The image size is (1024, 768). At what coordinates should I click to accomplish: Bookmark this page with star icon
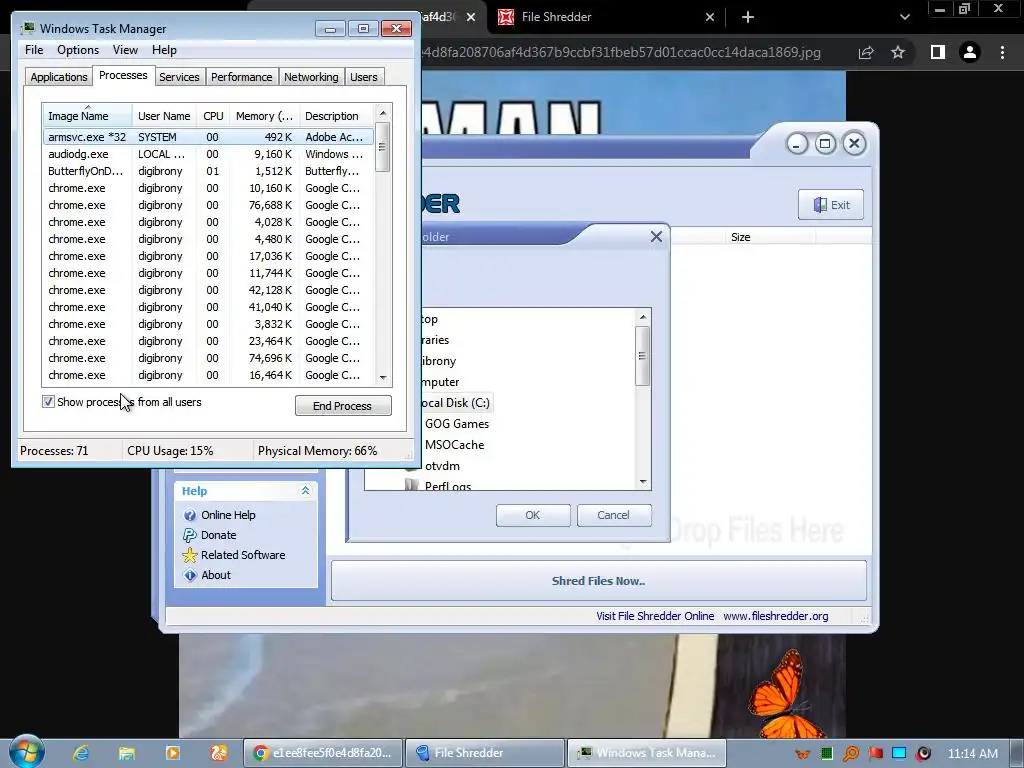(x=898, y=52)
